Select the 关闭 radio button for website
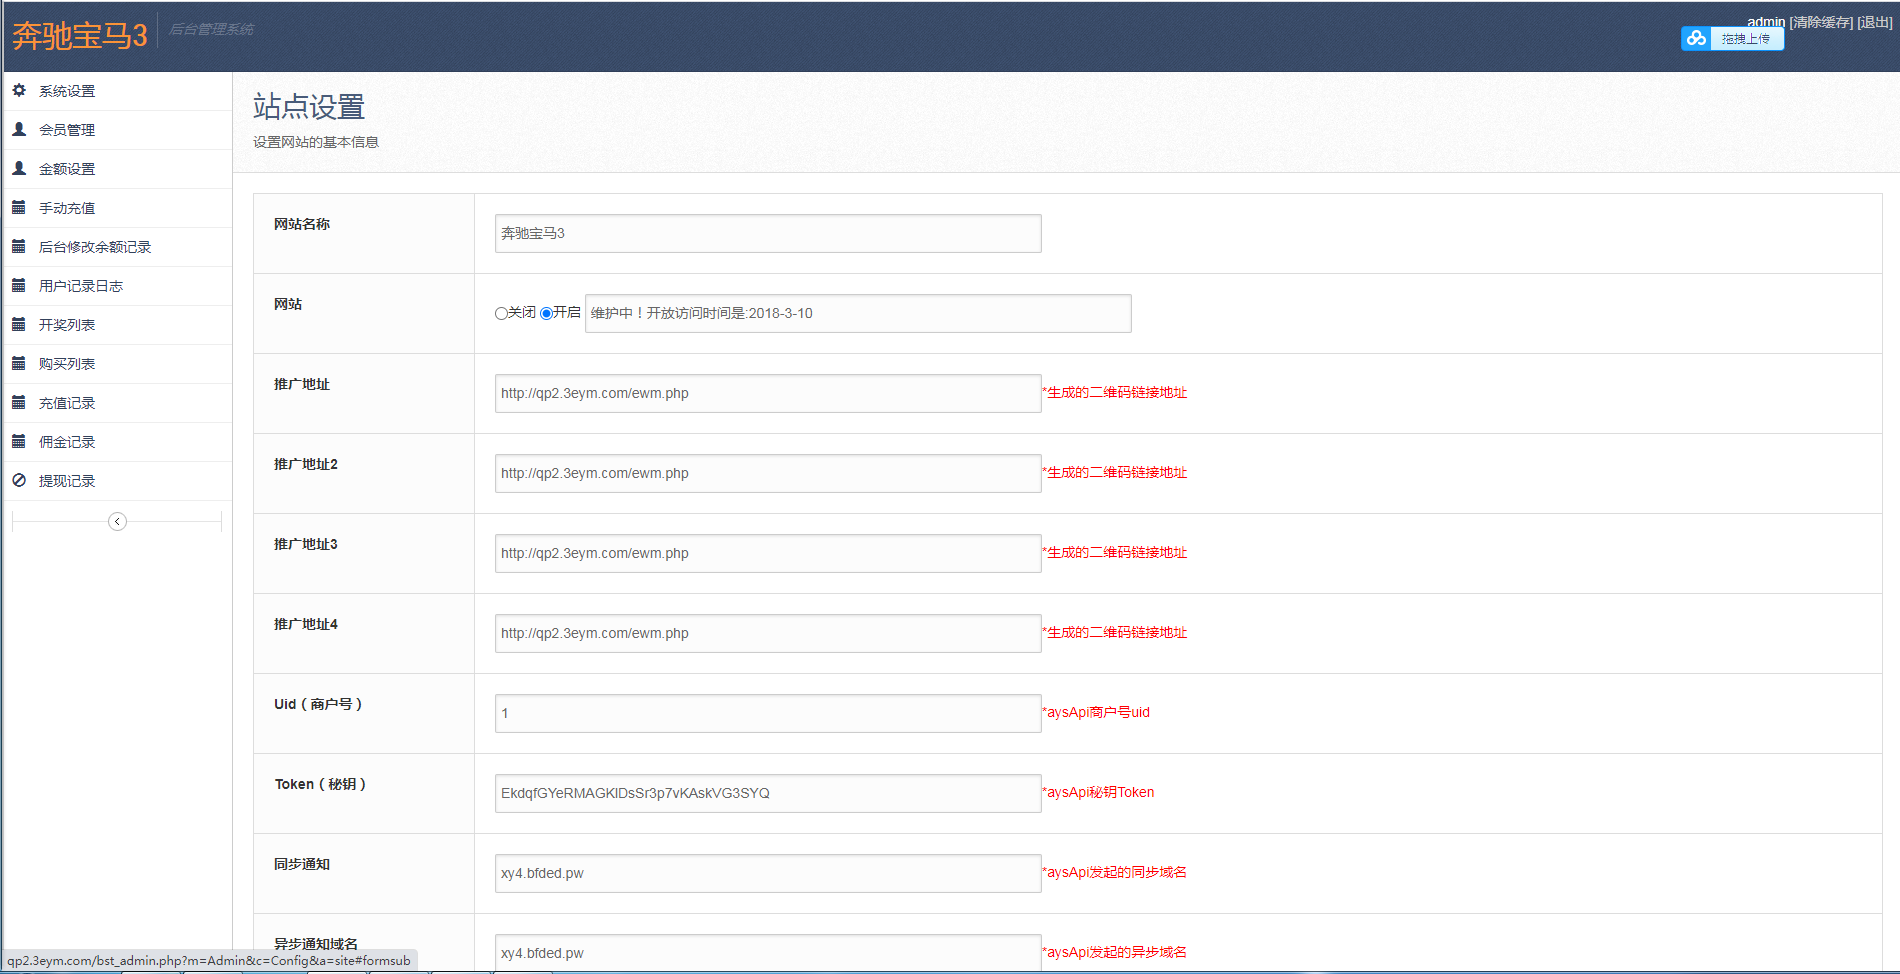The height and width of the screenshot is (974, 1900). tap(501, 313)
